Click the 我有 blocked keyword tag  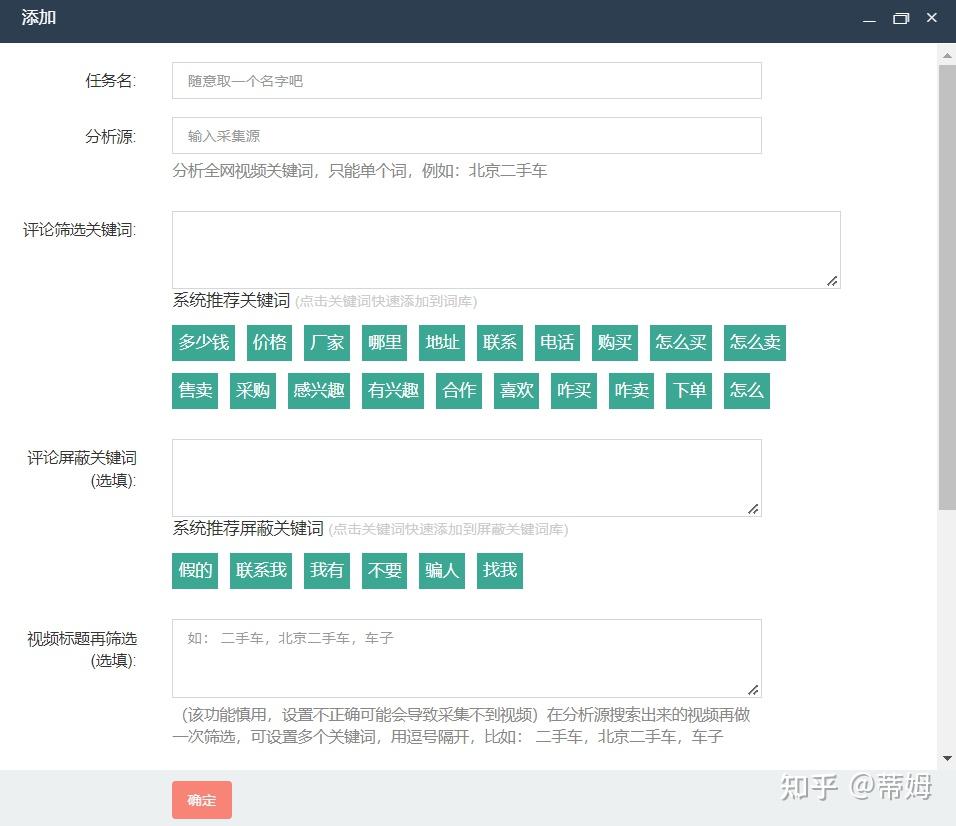pos(327,571)
